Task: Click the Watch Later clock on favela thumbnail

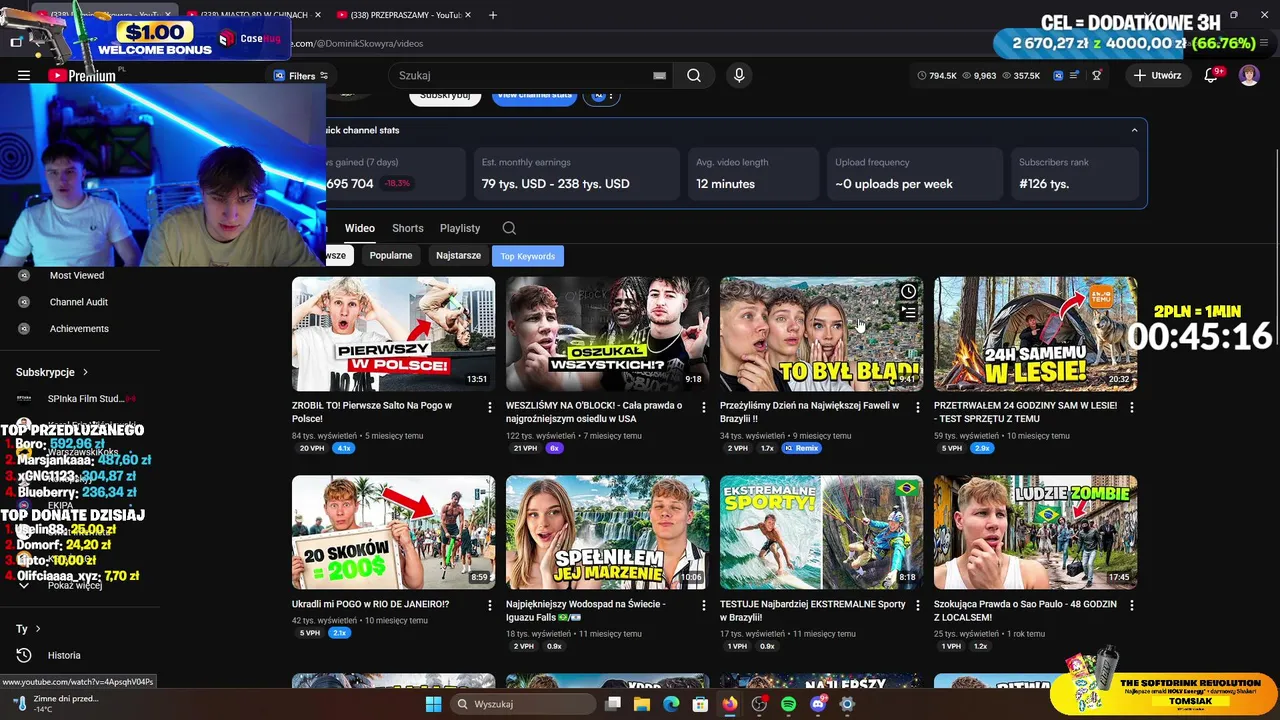Action: 908,292
